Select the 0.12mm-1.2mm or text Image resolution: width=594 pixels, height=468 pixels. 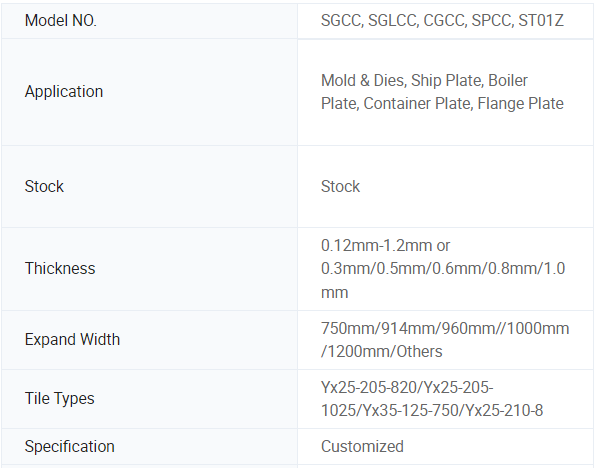(x=385, y=246)
